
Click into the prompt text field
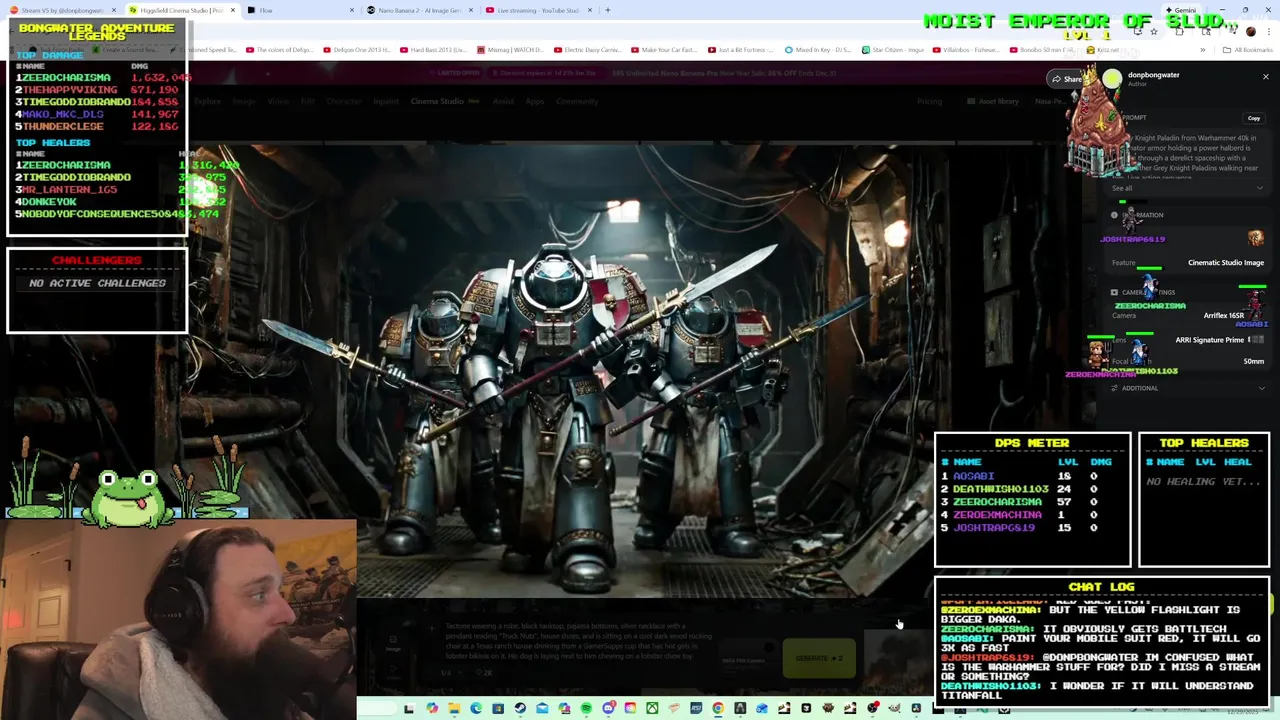point(578,640)
